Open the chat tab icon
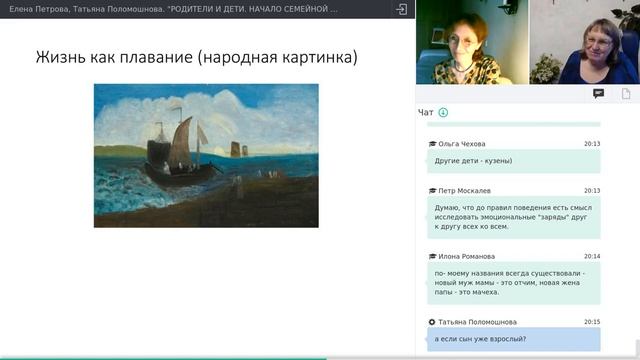The width and height of the screenshot is (640, 360). coord(598,94)
